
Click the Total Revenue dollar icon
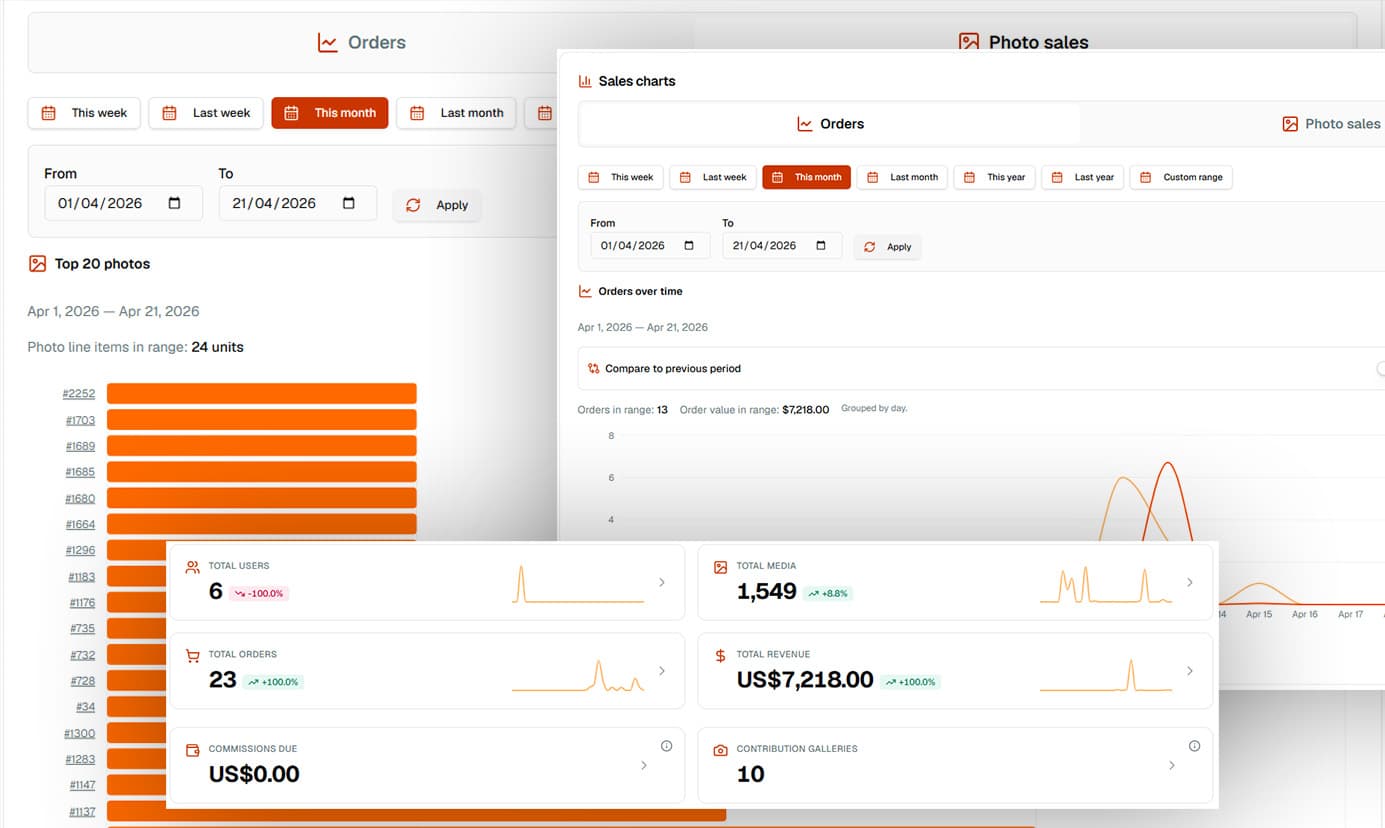[x=719, y=654]
